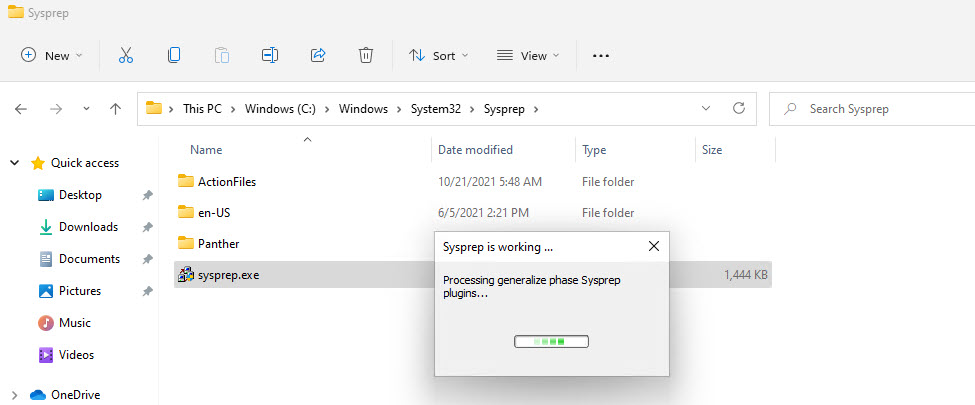The image size is (975, 405).
Task: Select the ActionFiles folder name
Action: (x=227, y=182)
